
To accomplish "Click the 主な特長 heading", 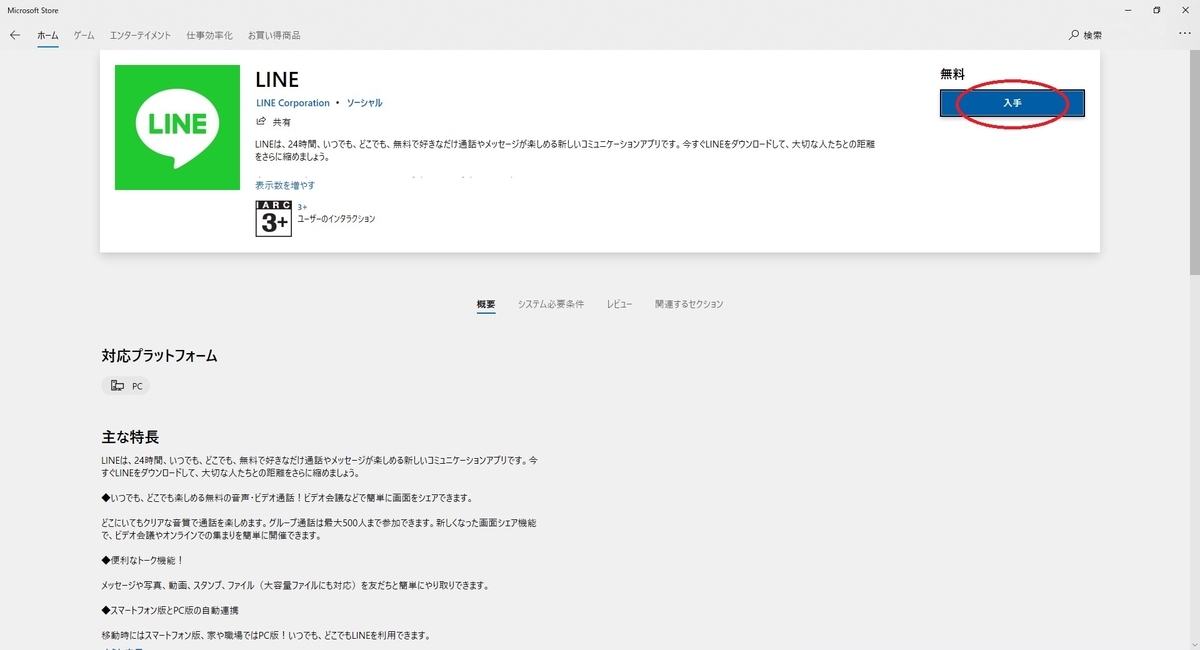I will [x=130, y=437].
